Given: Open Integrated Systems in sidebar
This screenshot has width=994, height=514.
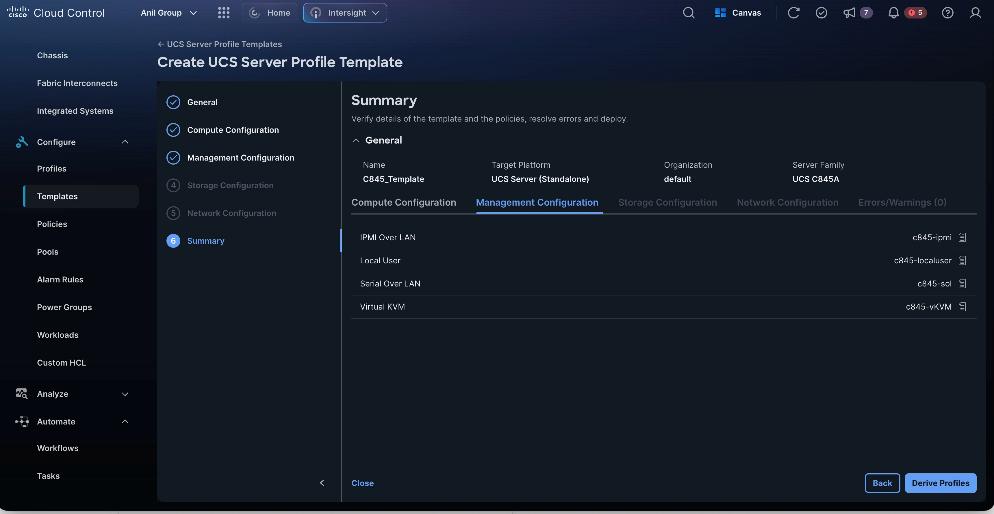Looking at the screenshot, I should (x=75, y=111).
